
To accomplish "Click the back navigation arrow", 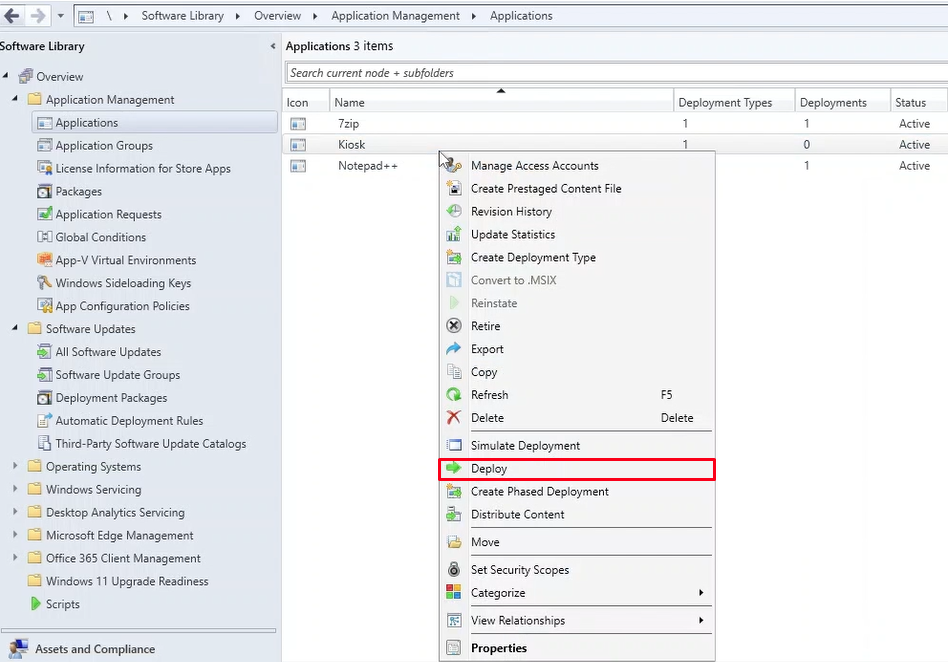I will coord(12,16).
